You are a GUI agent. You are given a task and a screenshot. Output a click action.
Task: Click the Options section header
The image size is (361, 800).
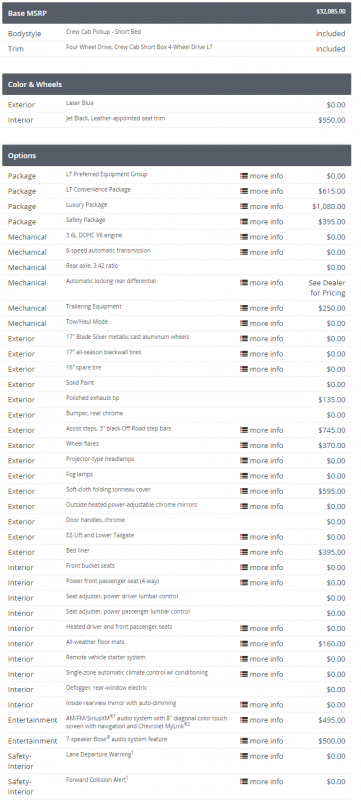click(x=176, y=156)
